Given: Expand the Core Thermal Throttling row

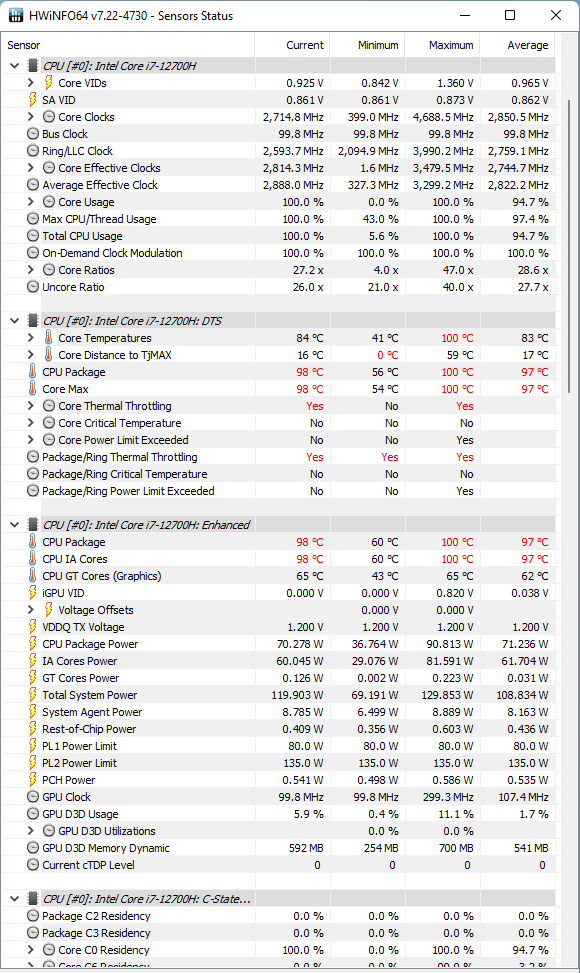Looking at the screenshot, I should (x=30, y=406).
